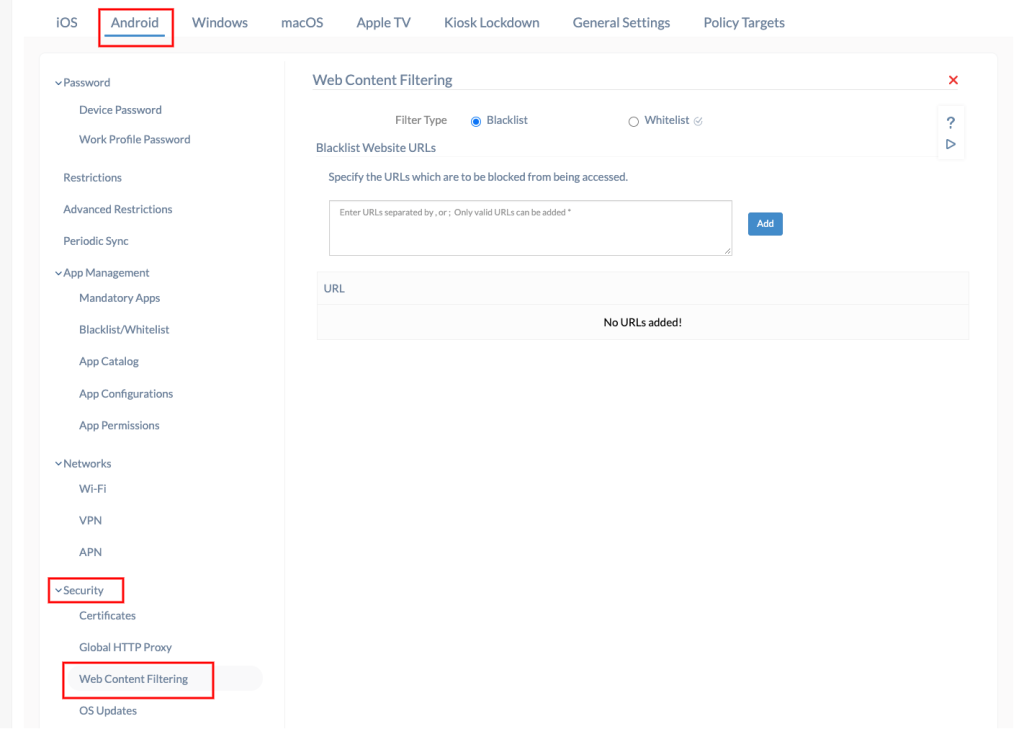Select Advanced Restrictions in sidebar
The height and width of the screenshot is (729, 1024).
tap(117, 210)
